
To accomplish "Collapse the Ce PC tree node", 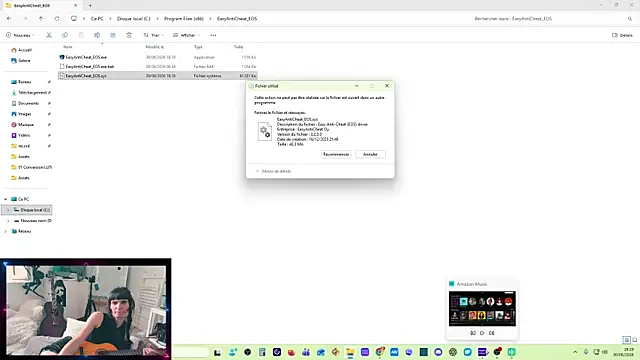I will point(6,199).
